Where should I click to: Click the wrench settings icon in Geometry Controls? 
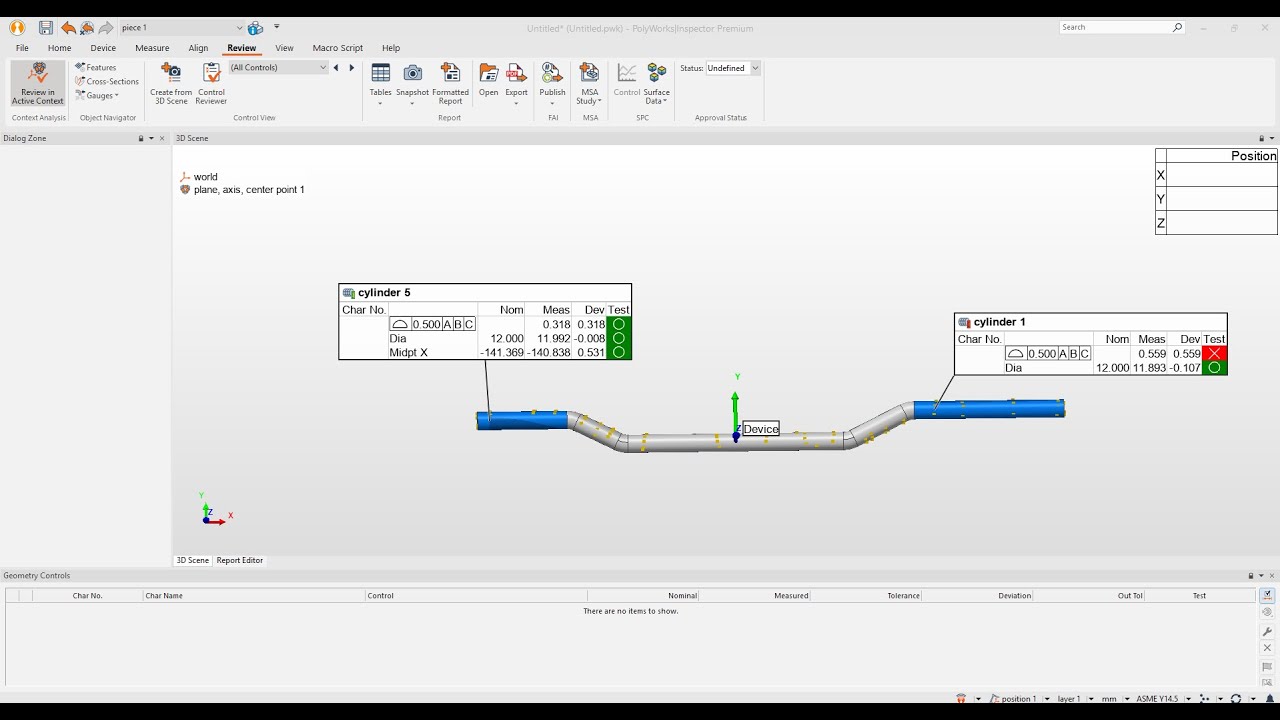point(1267,631)
